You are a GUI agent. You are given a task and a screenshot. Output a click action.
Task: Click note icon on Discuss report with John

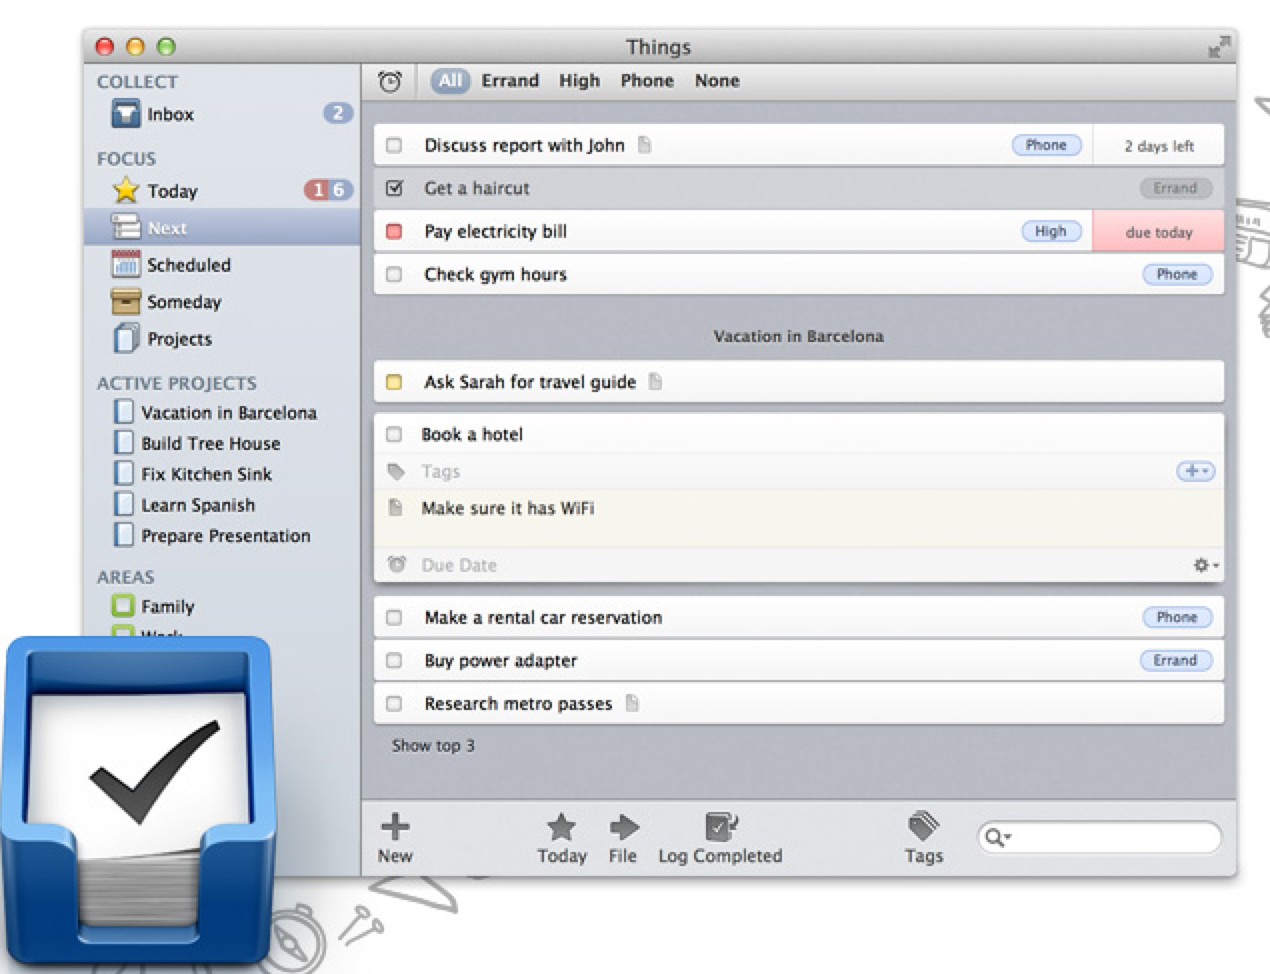click(x=645, y=145)
